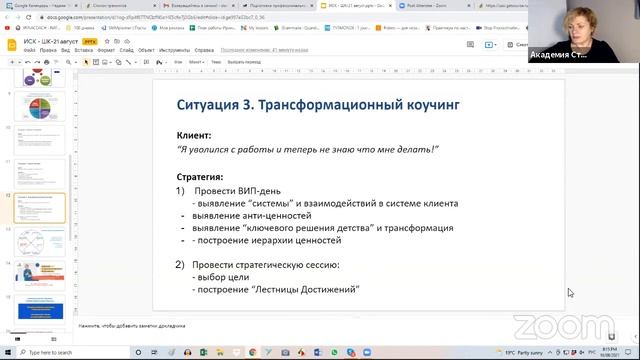The width and height of the screenshot is (640, 360).
Task: Open the Инструменты menu
Action: tap(174, 50)
